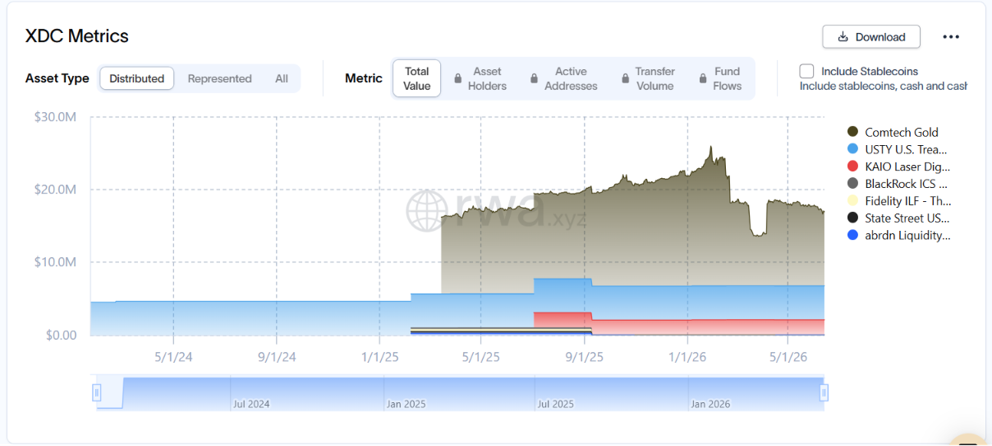Click the USTY U.S. Trea... legend label
The height and width of the screenshot is (446, 992).
click(x=906, y=149)
